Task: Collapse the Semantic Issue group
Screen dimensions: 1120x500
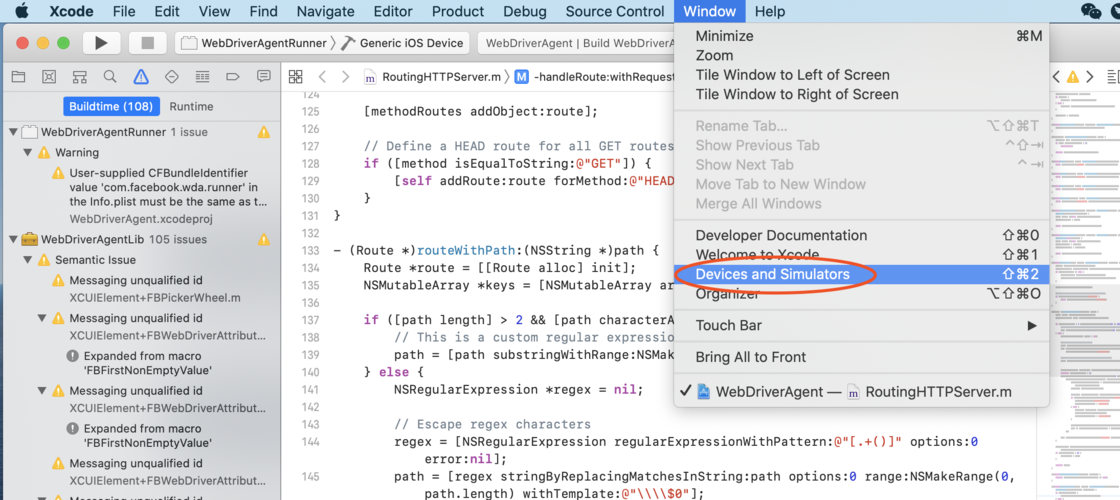Action: [27, 260]
